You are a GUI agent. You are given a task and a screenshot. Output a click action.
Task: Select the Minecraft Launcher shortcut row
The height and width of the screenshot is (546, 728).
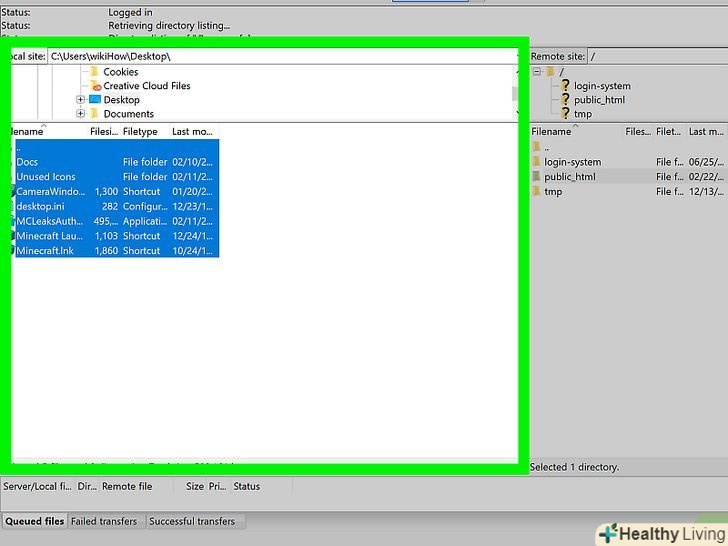pyautogui.click(x=117, y=236)
